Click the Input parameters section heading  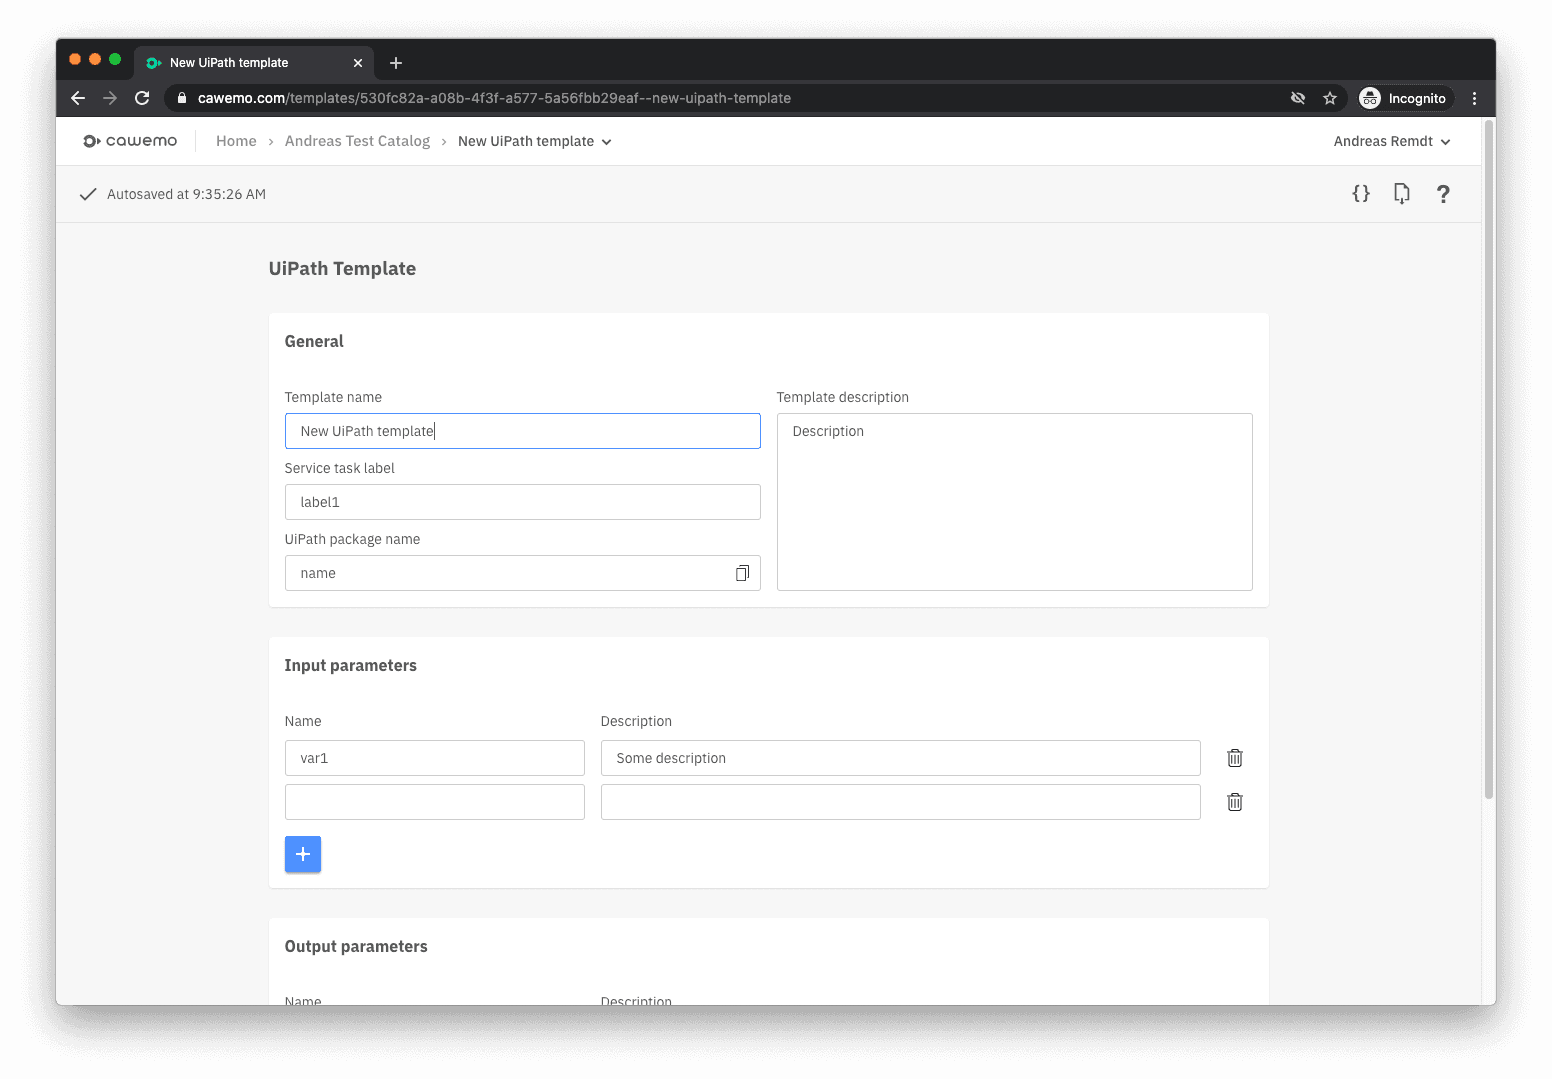350,665
